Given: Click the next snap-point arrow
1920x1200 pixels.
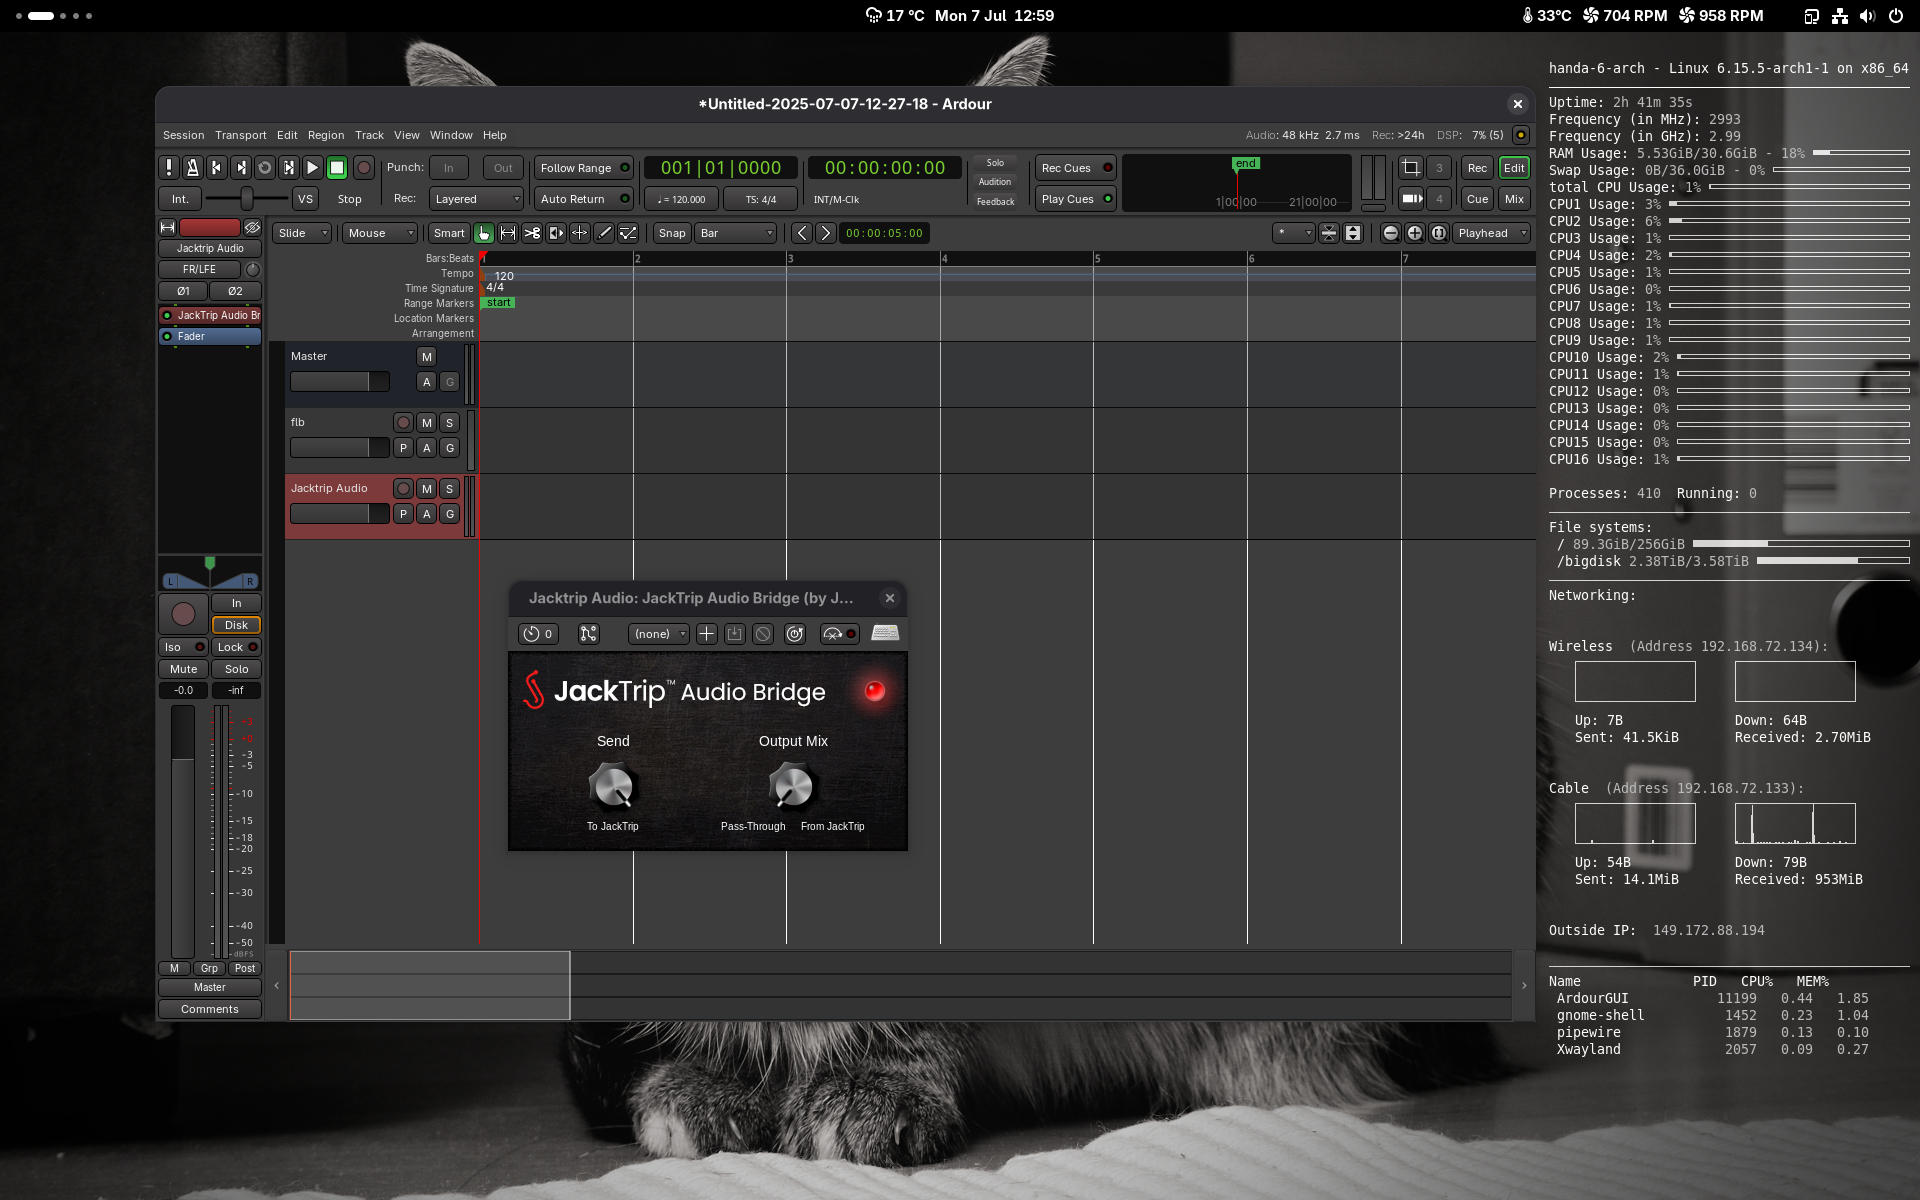Looking at the screenshot, I should tap(826, 233).
